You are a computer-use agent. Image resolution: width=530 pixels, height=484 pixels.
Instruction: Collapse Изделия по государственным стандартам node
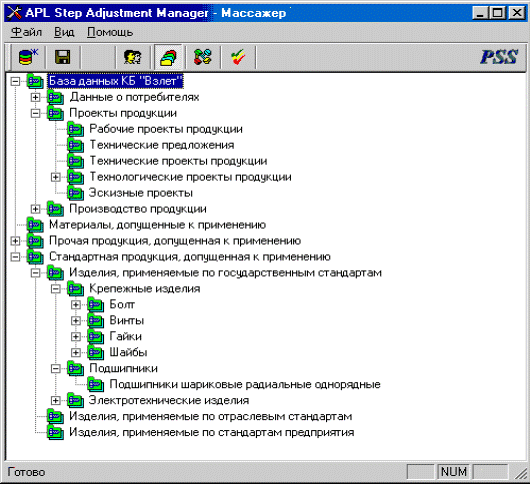point(35,273)
